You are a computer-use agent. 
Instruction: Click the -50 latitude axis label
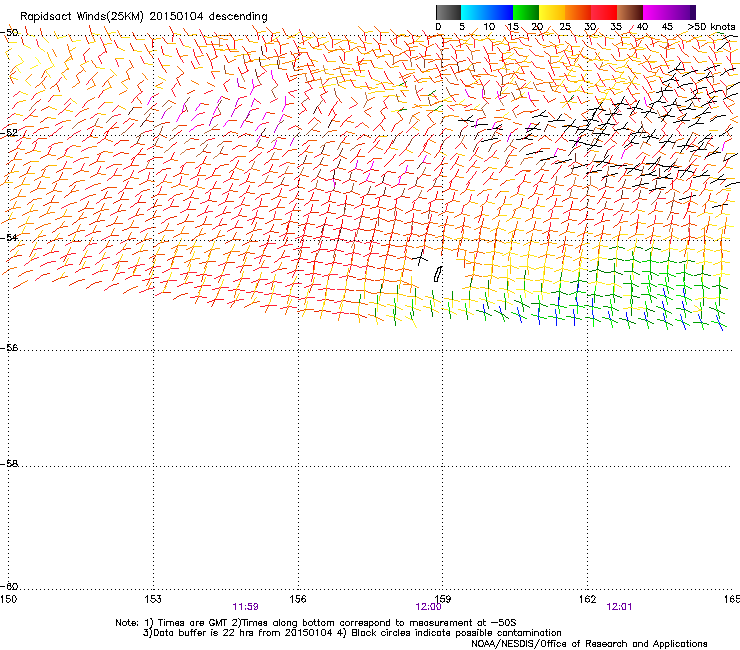[x=10, y=33]
